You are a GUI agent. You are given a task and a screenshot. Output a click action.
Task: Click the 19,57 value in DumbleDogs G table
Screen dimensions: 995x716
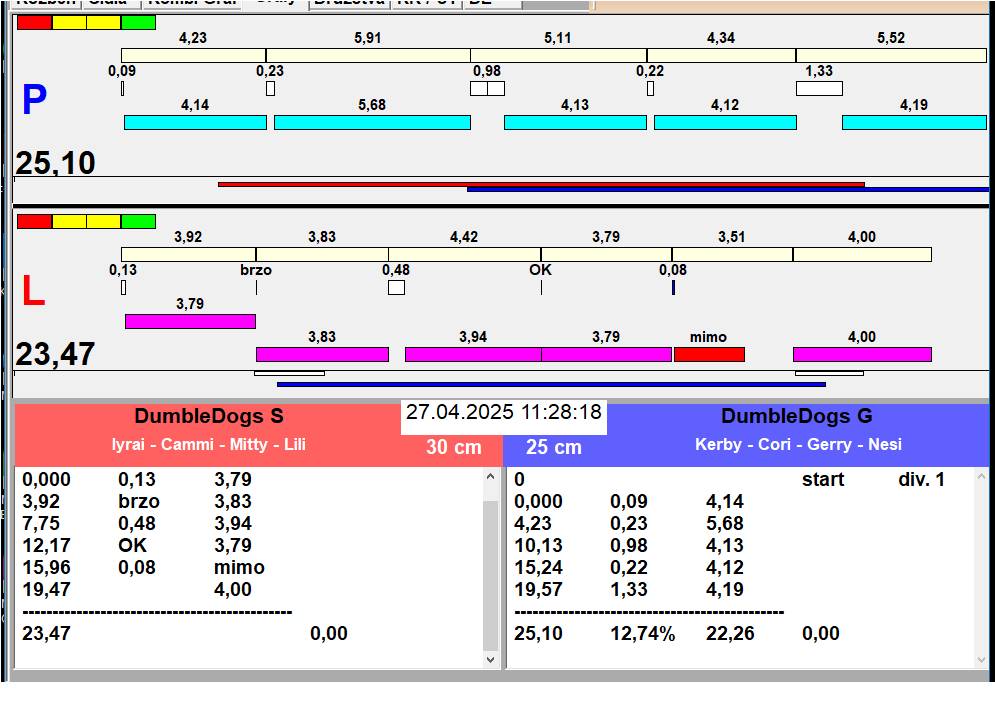coord(538,589)
